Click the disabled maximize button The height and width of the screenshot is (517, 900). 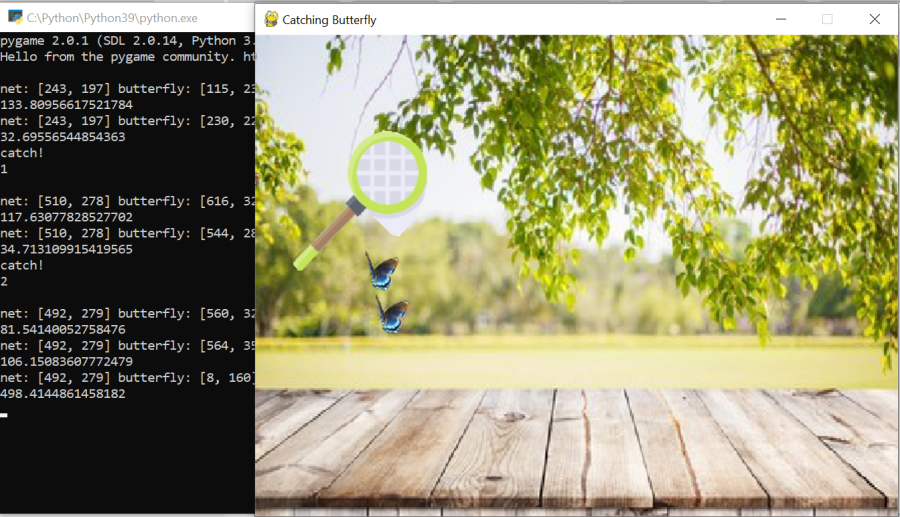827,19
